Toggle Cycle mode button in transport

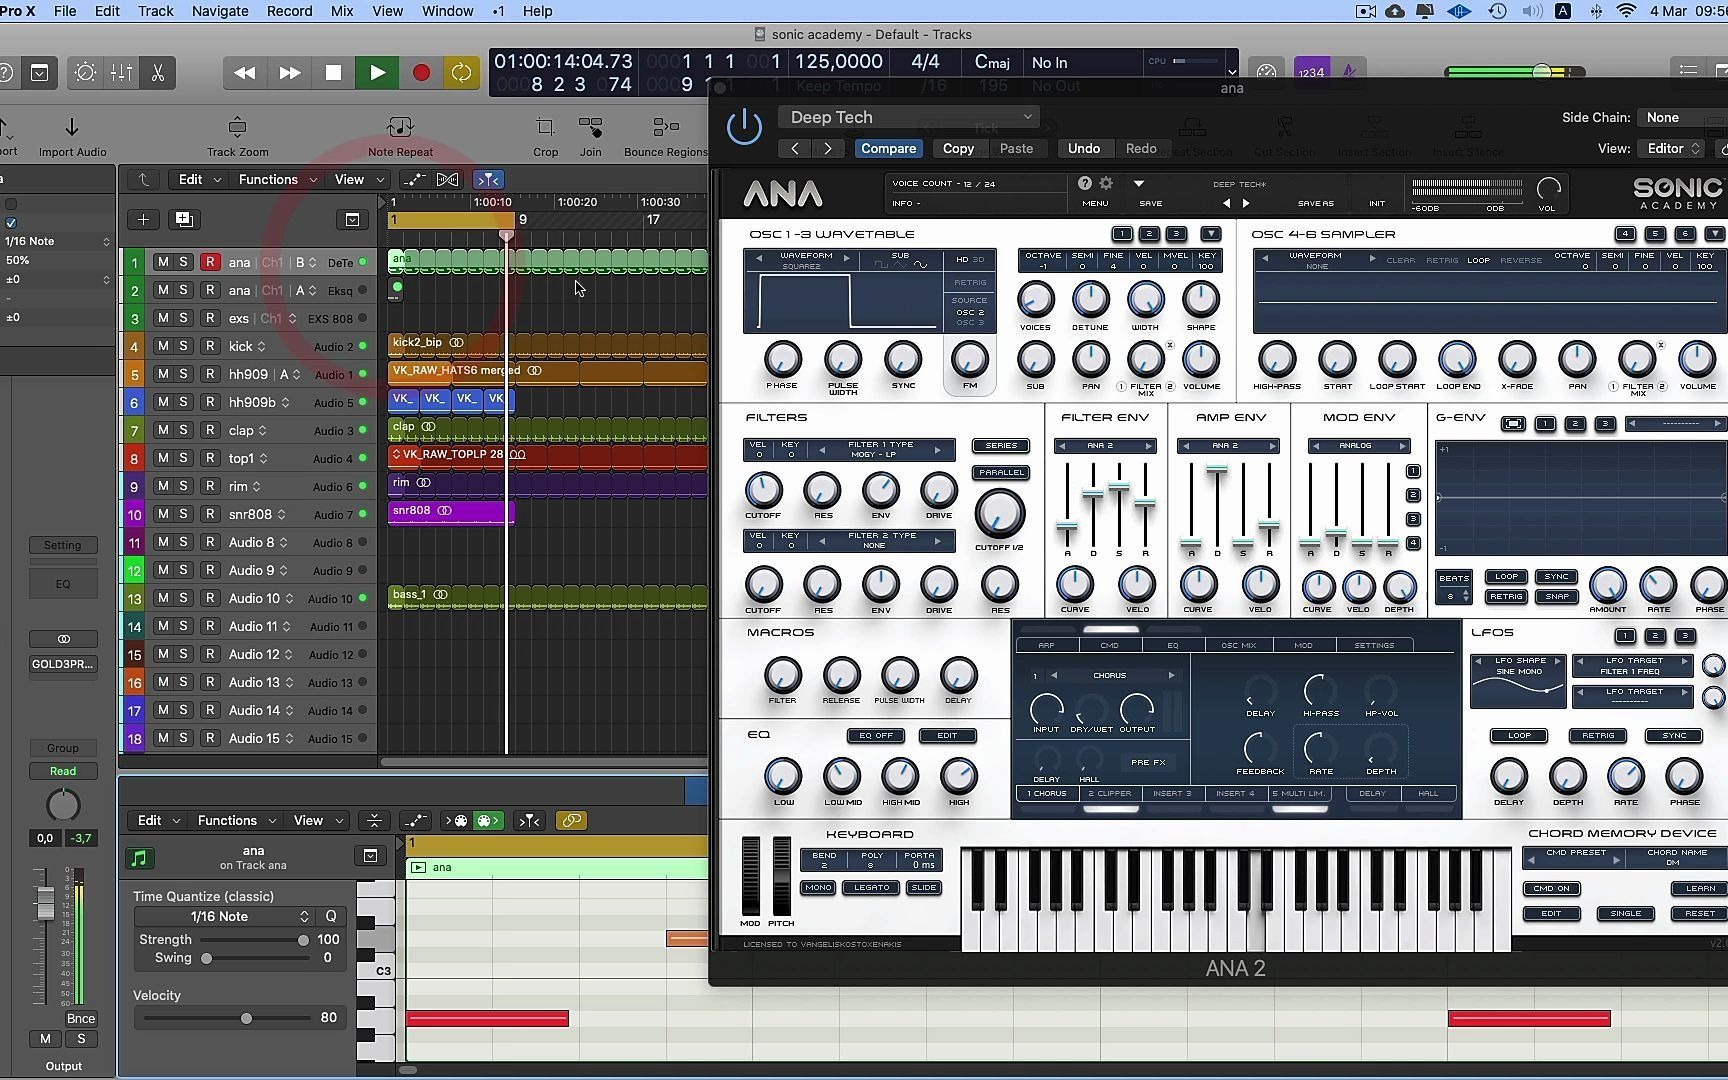pyautogui.click(x=461, y=73)
